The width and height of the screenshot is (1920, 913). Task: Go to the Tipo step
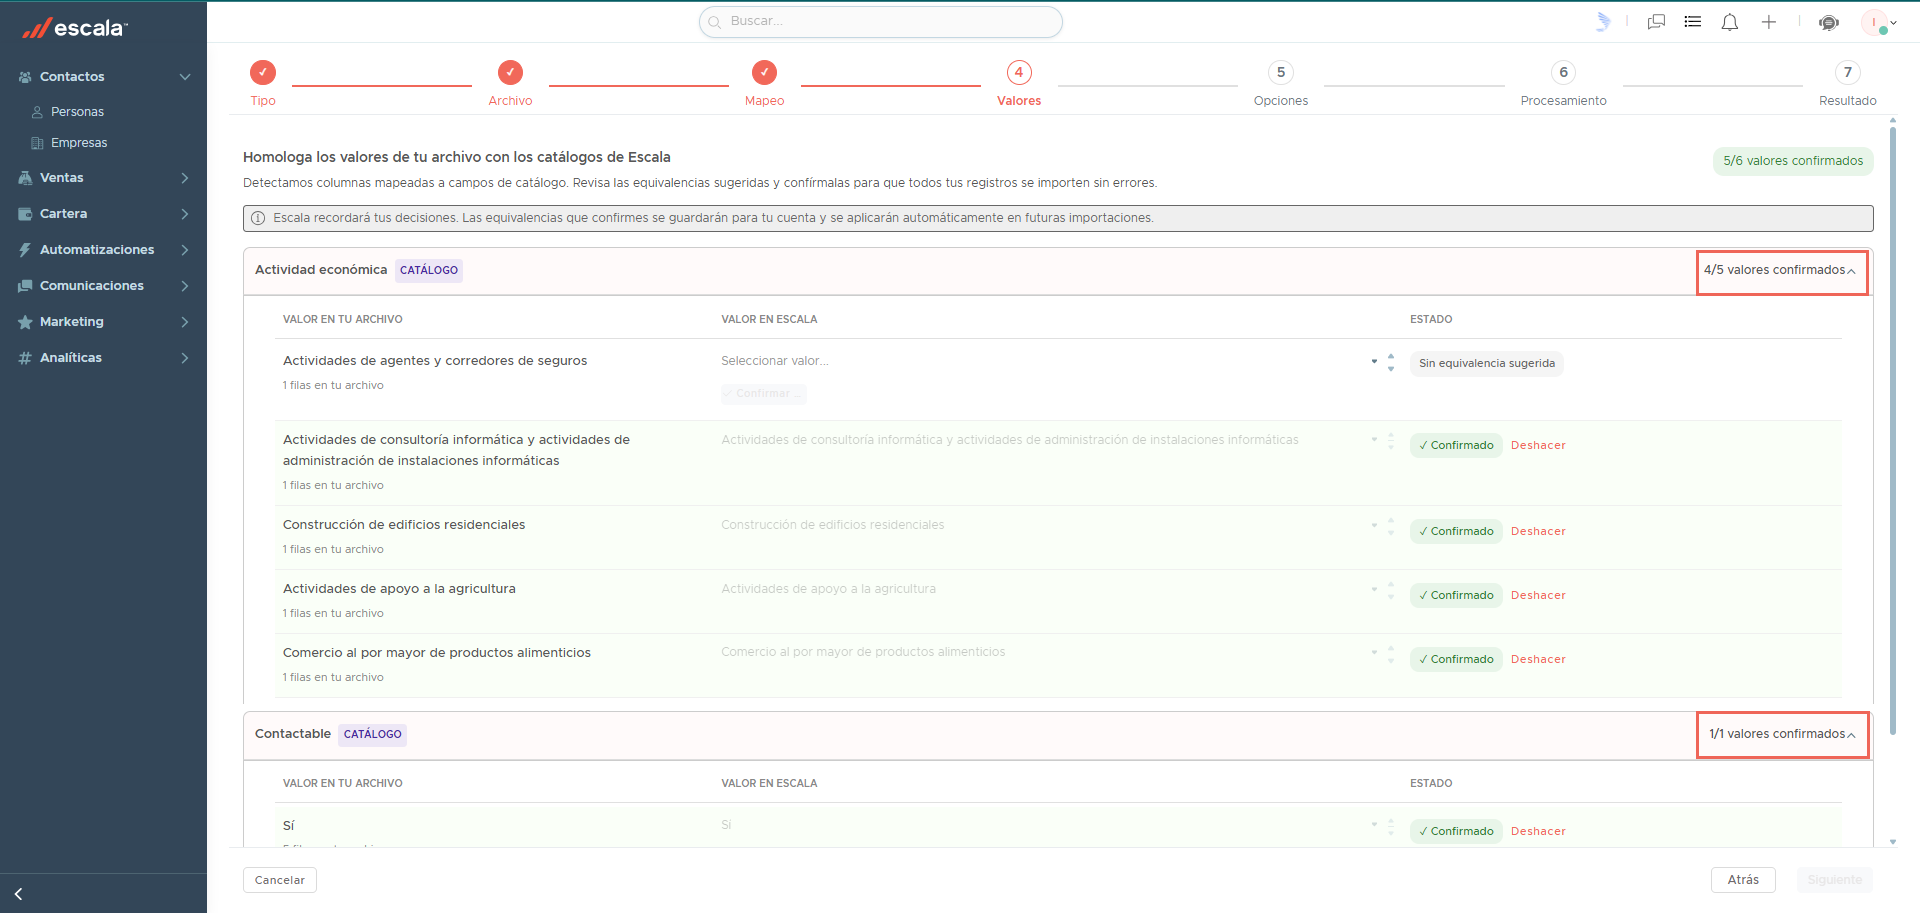tap(263, 84)
